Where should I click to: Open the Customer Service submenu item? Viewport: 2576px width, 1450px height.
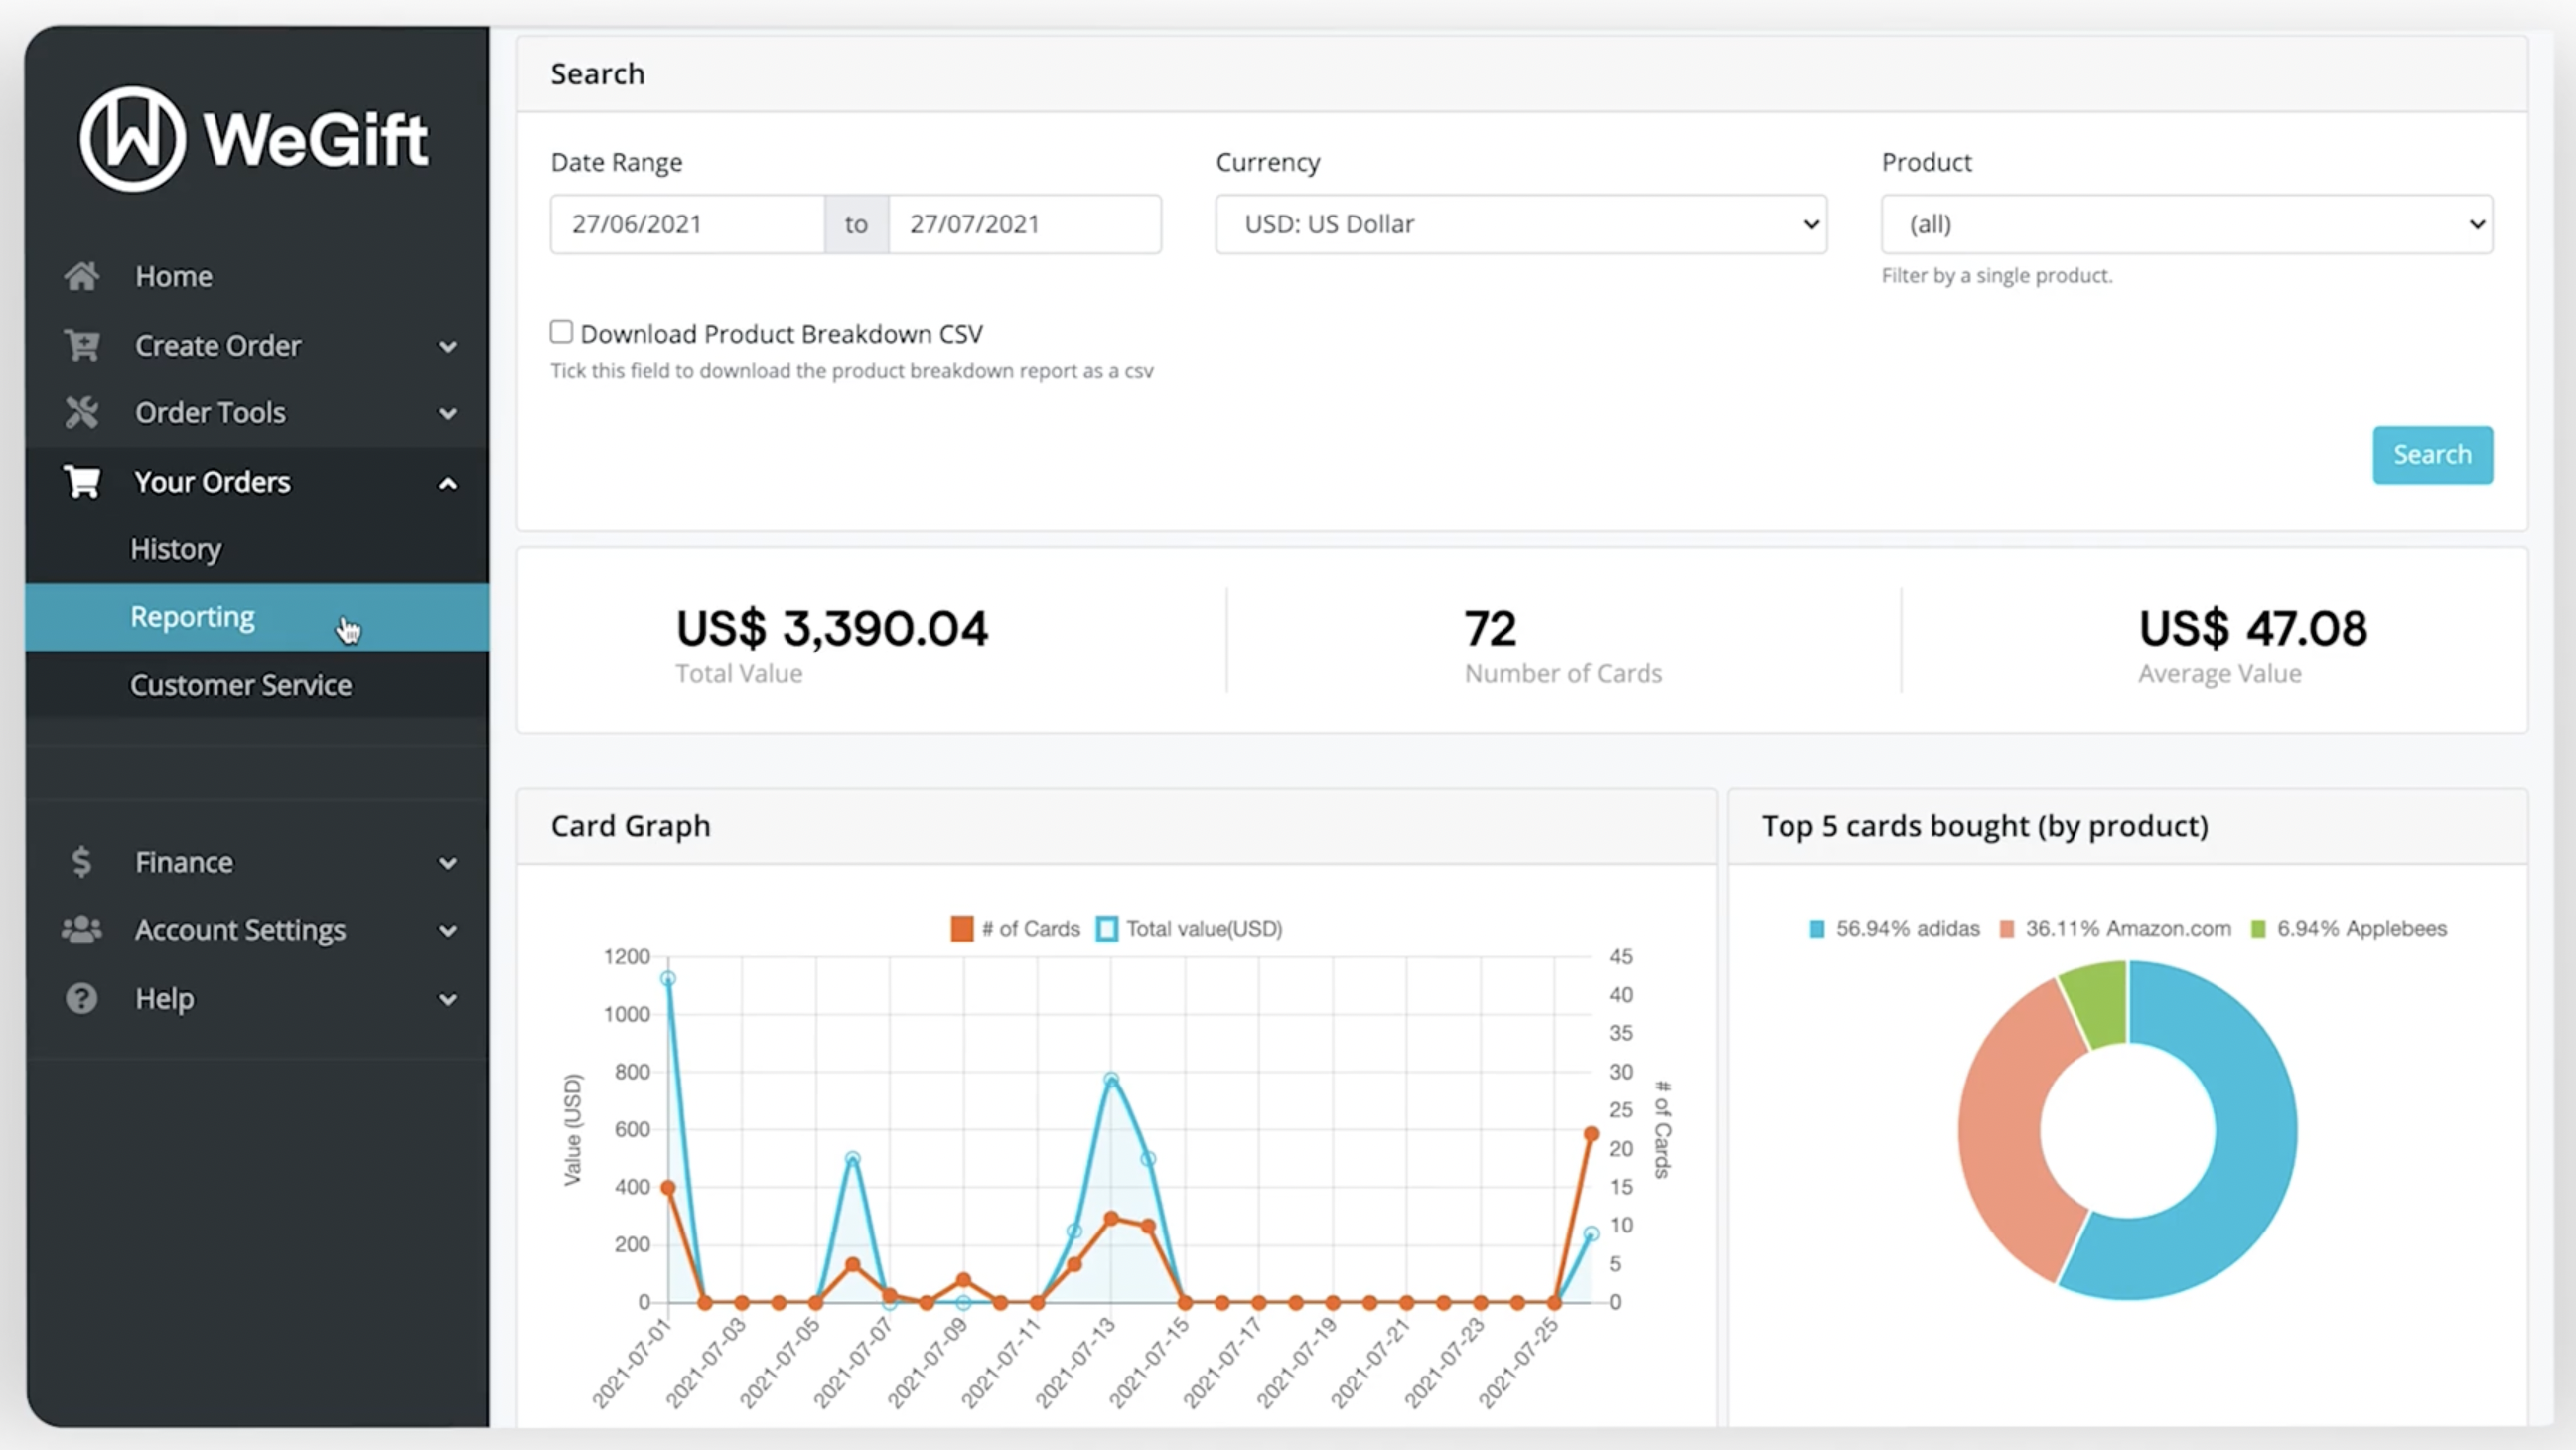(x=240, y=686)
